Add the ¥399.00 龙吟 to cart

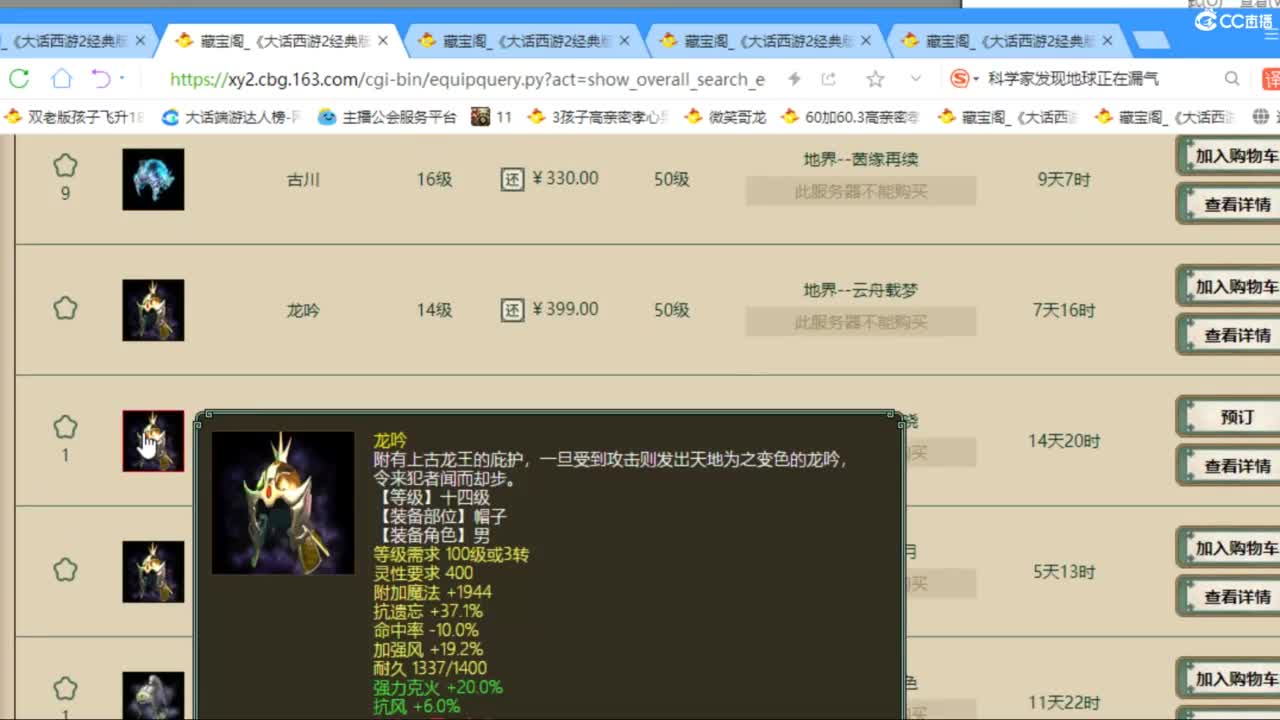pos(1230,287)
